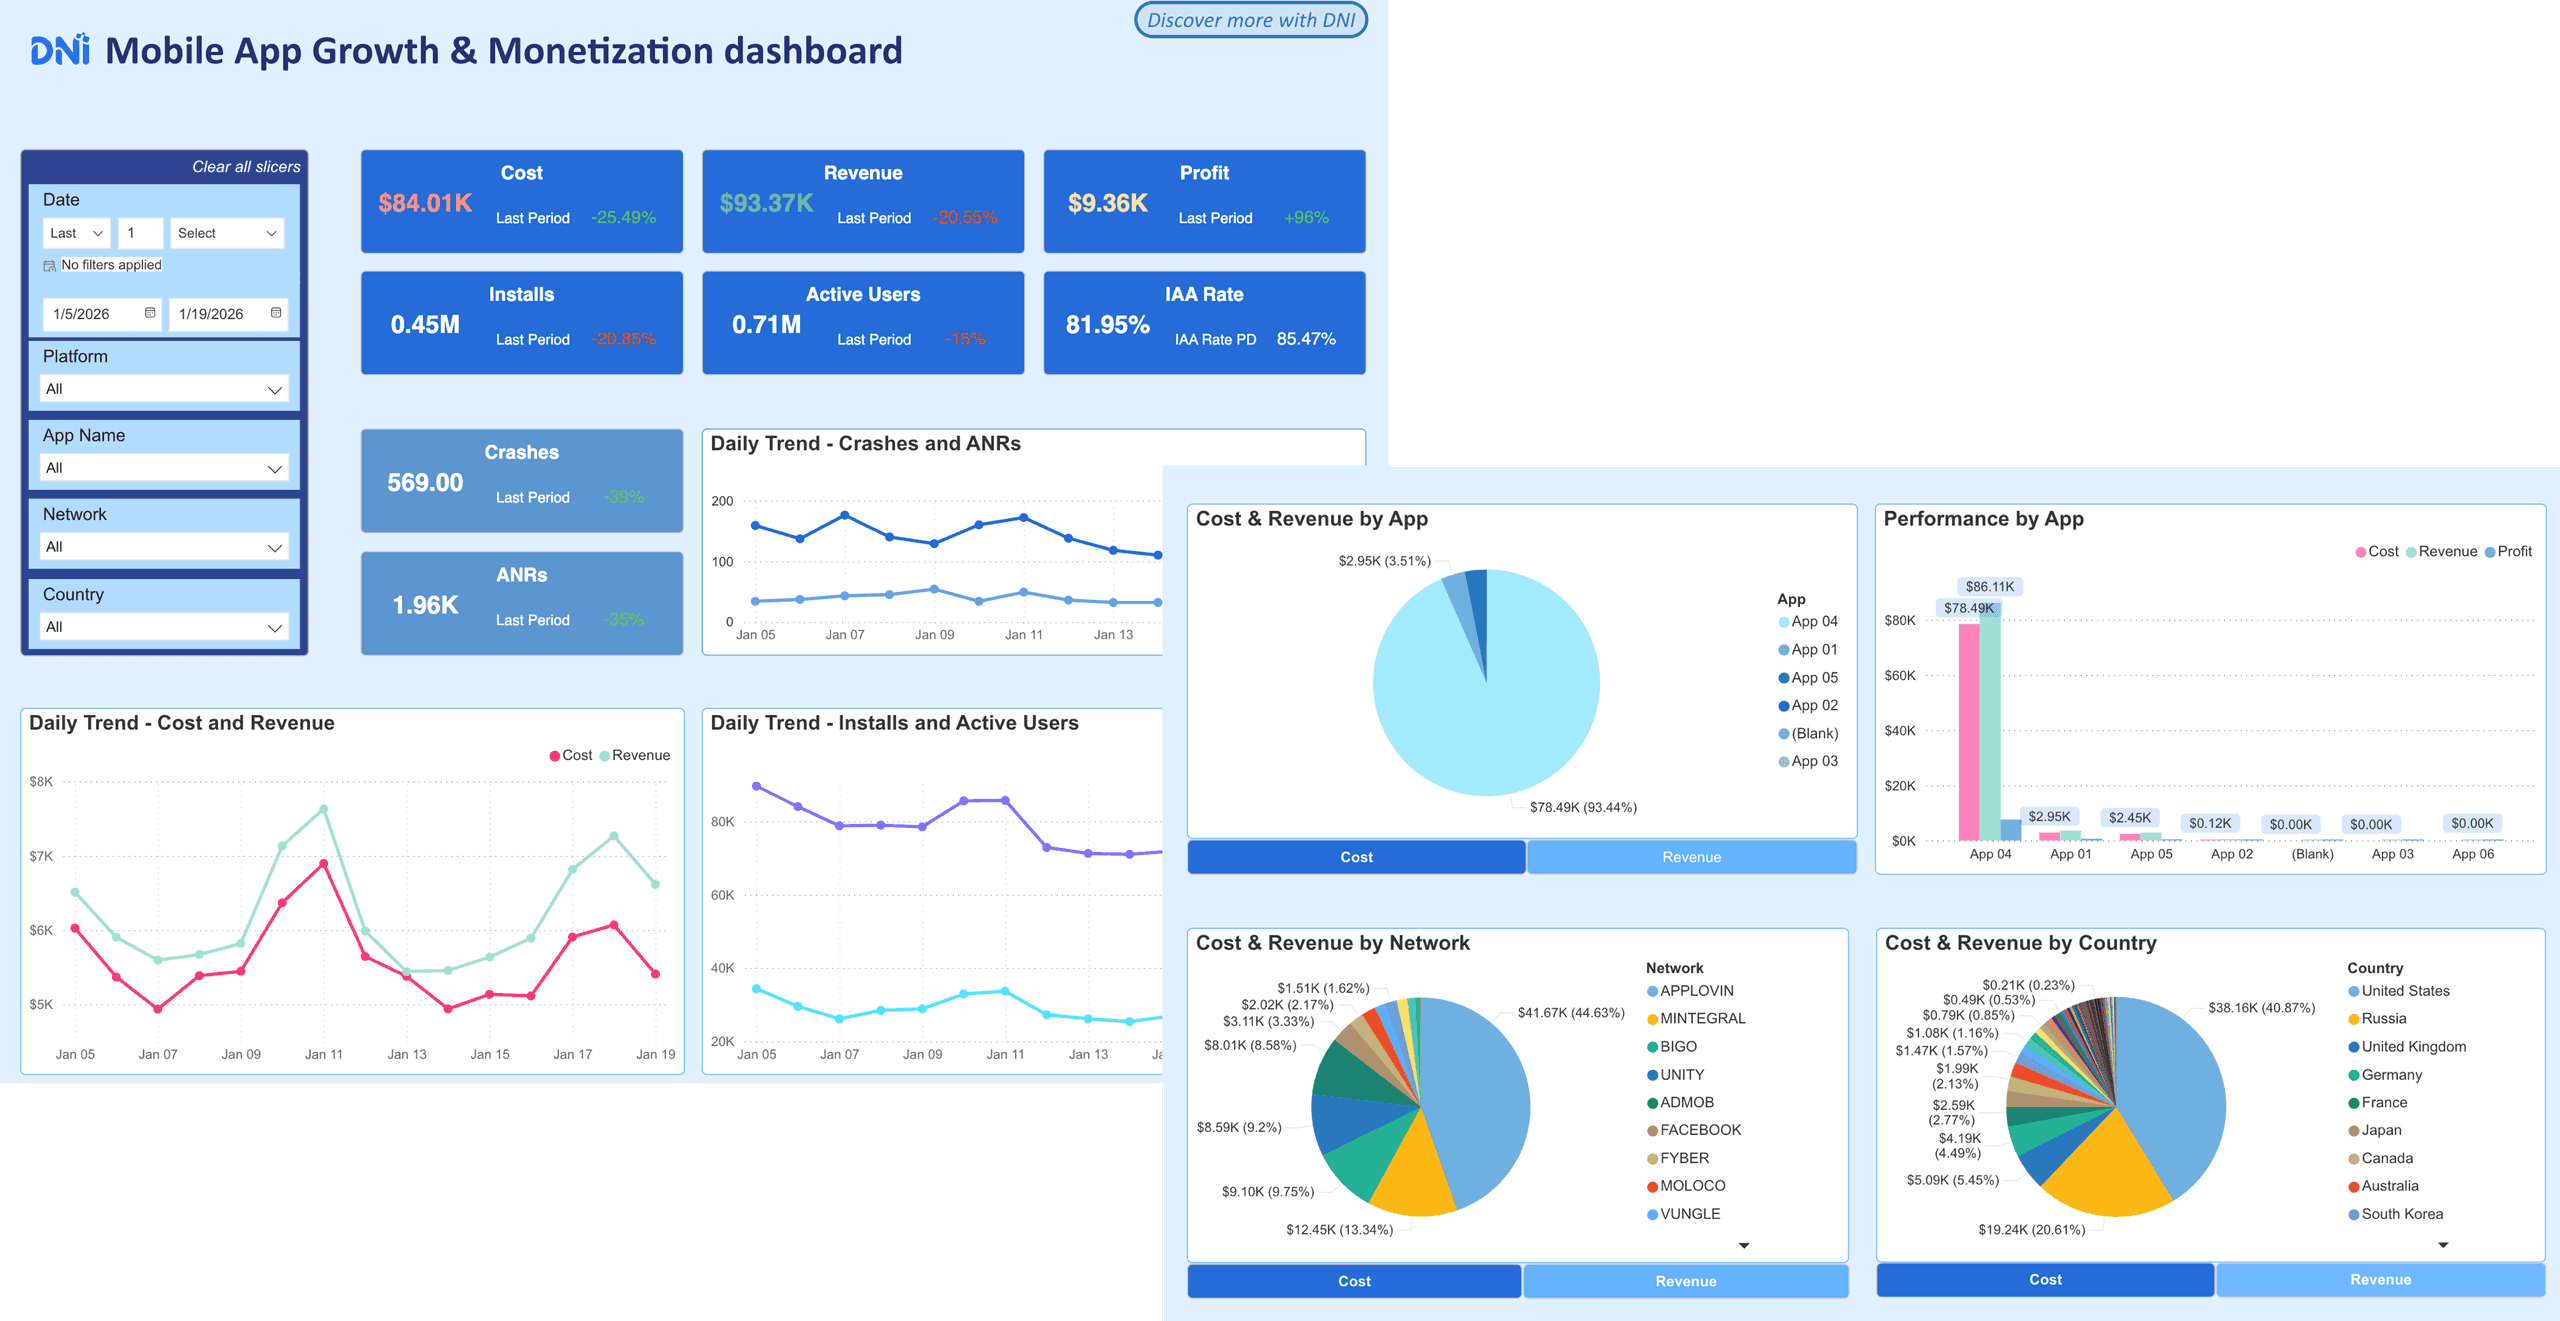Click Discover more with DNI button
Screen dimensions: 2560x1321
point(1251,20)
